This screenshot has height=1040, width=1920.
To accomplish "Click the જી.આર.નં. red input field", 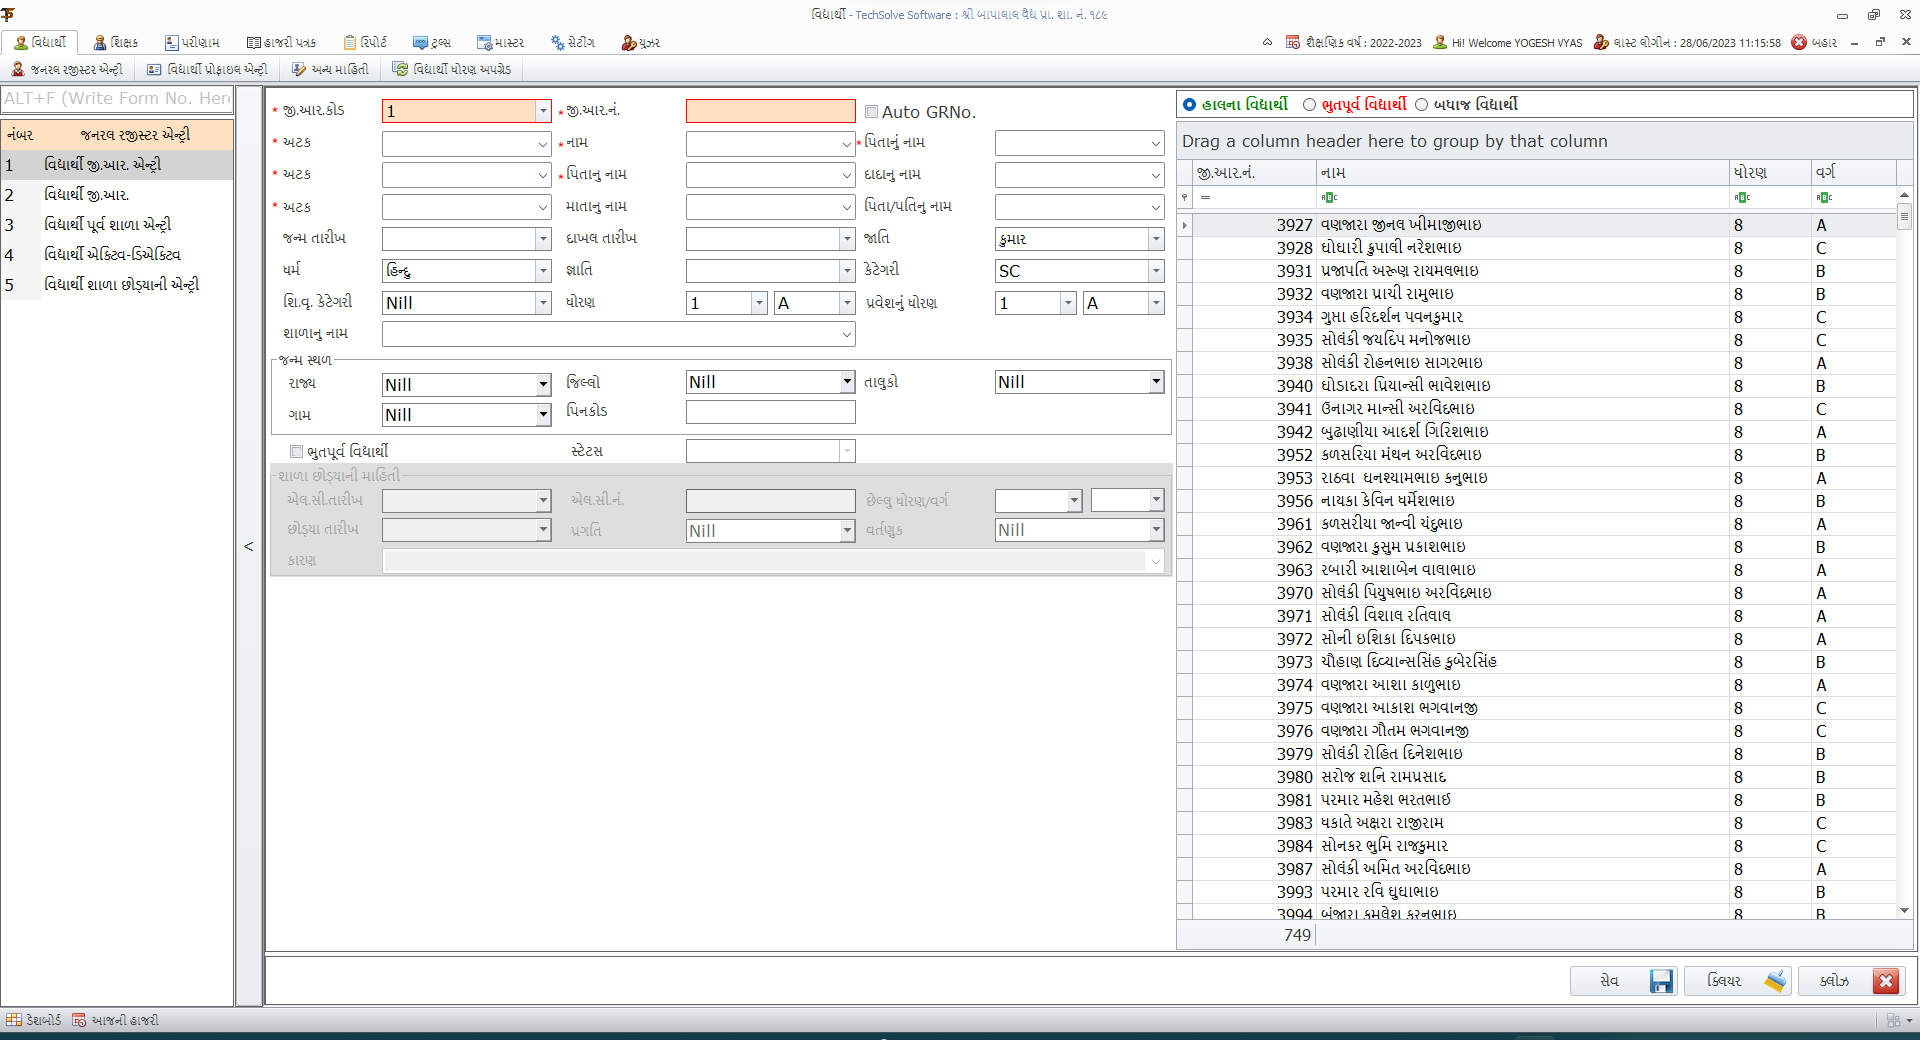I will coord(770,111).
